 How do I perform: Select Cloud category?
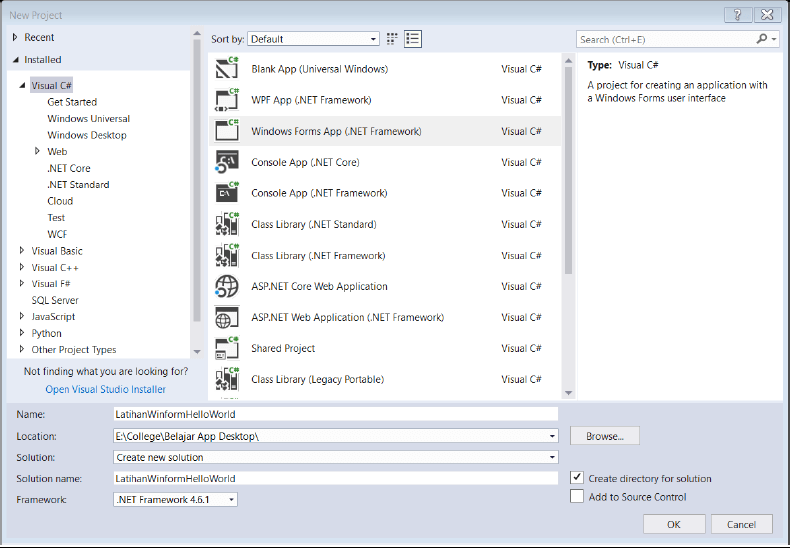click(60, 201)
